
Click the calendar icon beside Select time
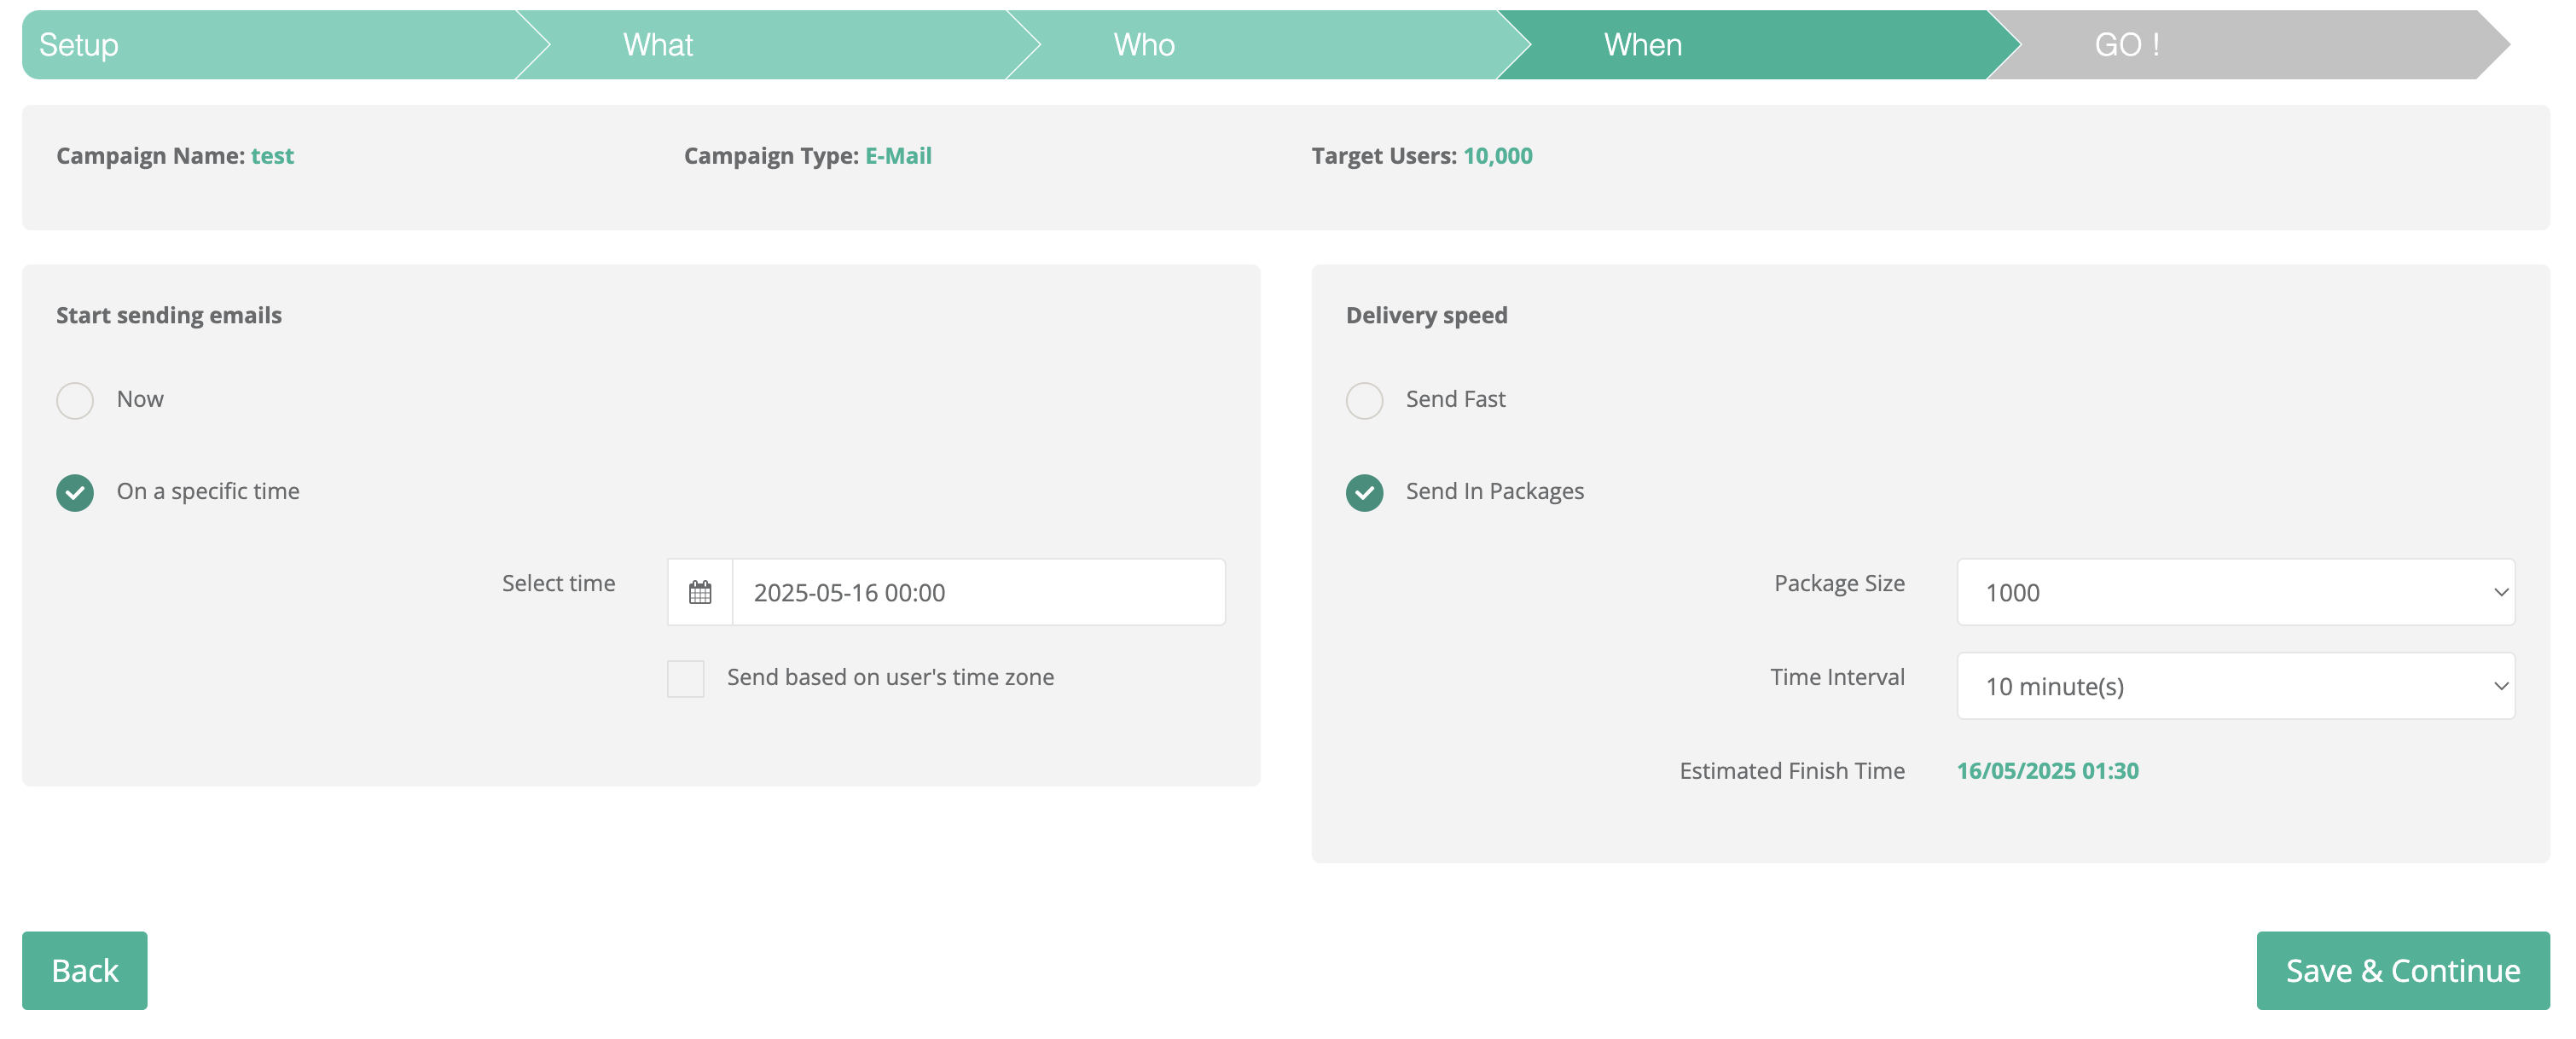[700, 592]
